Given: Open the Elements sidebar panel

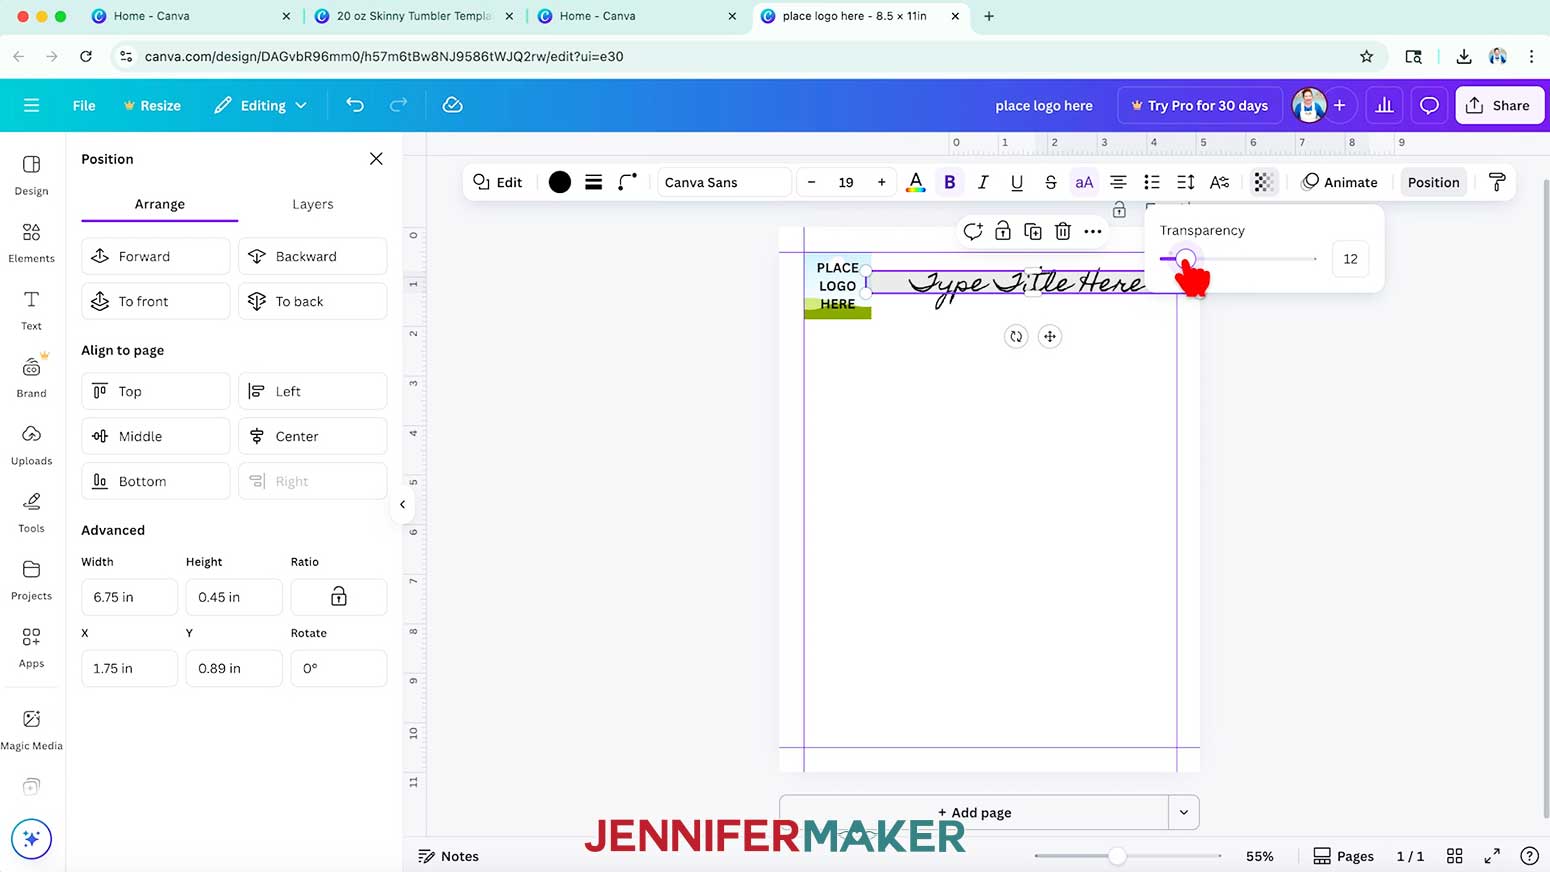Looking at the screenshot, I should coord(31,242).
